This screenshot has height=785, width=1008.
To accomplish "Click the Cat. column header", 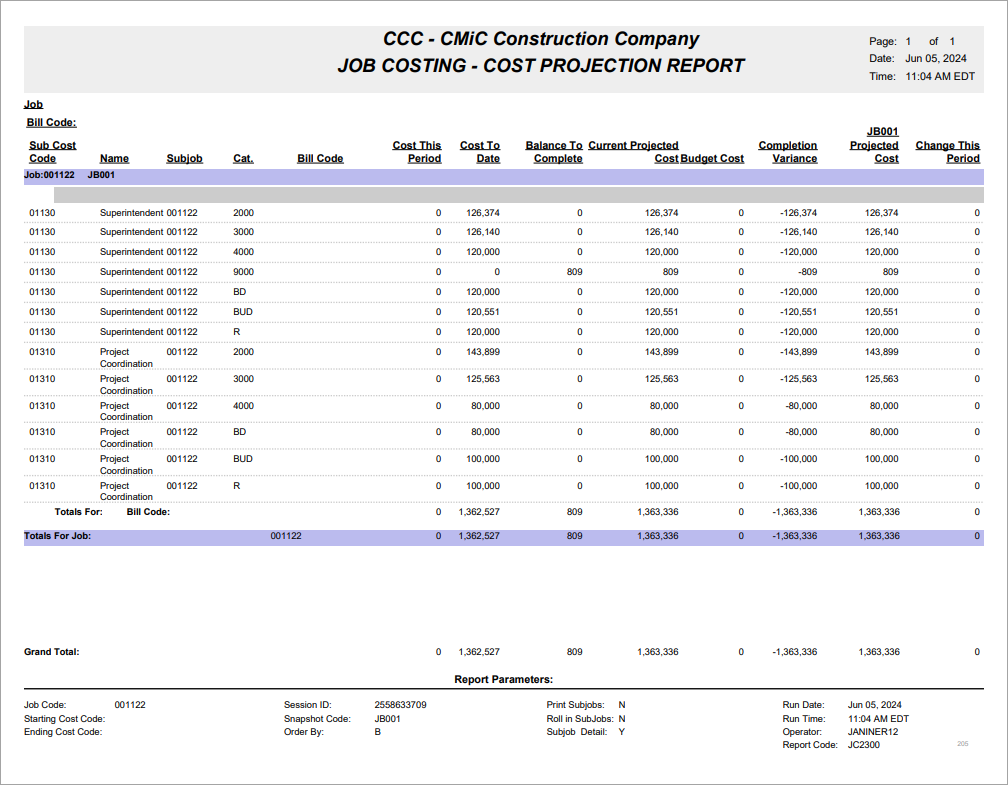I will (243, 158).
